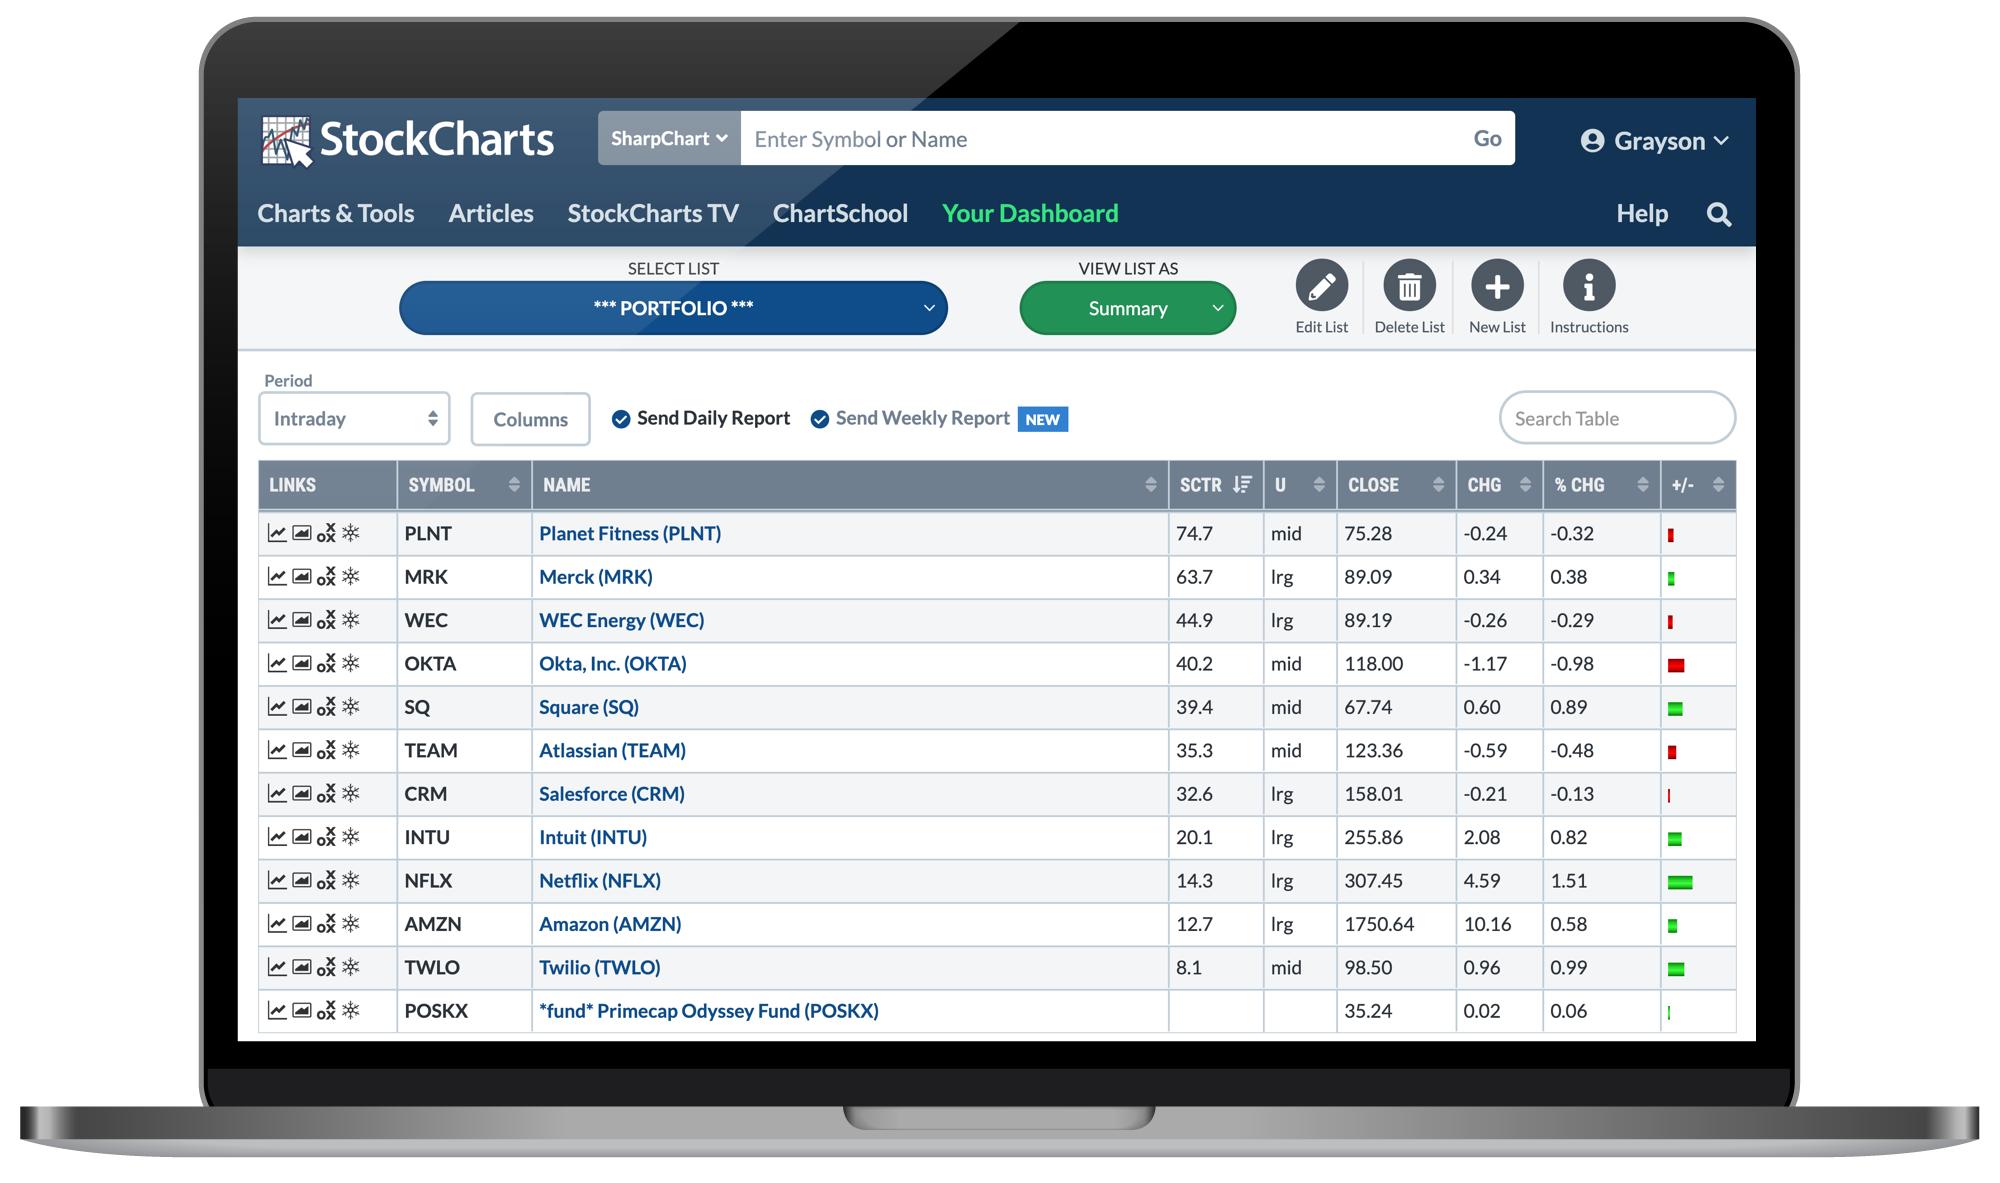
Task: Sort table by CHG column
Action: tap(1499, 485)
